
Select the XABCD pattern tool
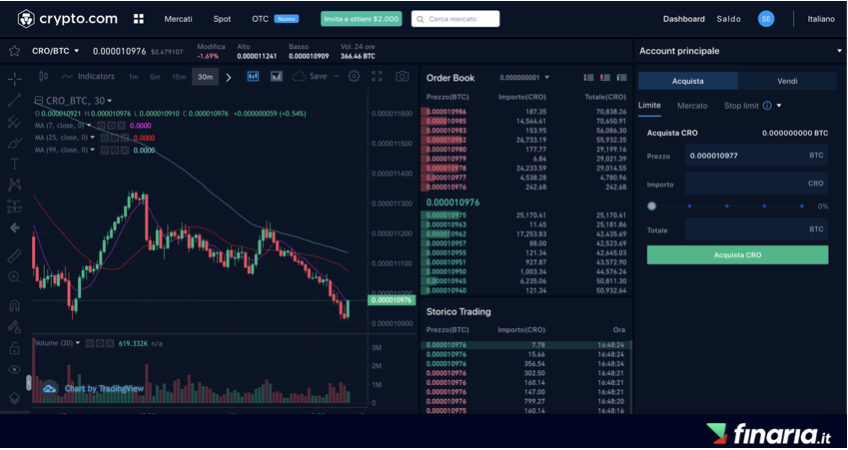[15, 184]
